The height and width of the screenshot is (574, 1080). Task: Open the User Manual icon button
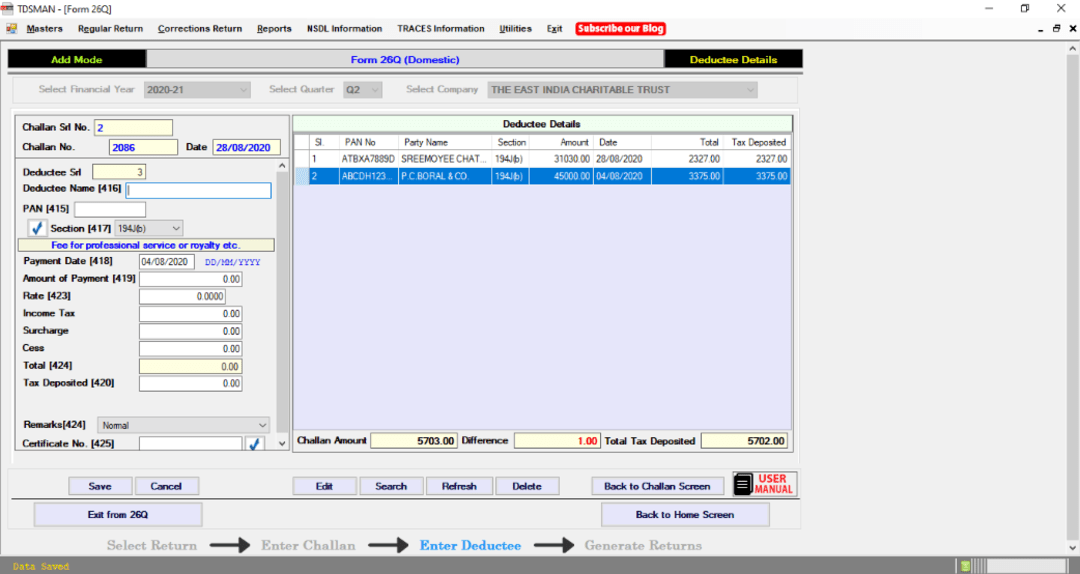(765, 484)
